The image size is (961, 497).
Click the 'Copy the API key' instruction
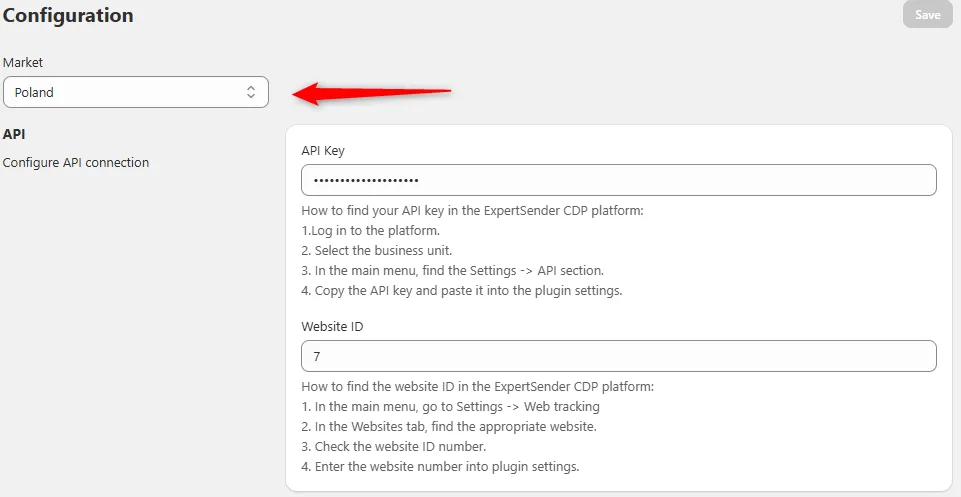click(x=462, y=290)
